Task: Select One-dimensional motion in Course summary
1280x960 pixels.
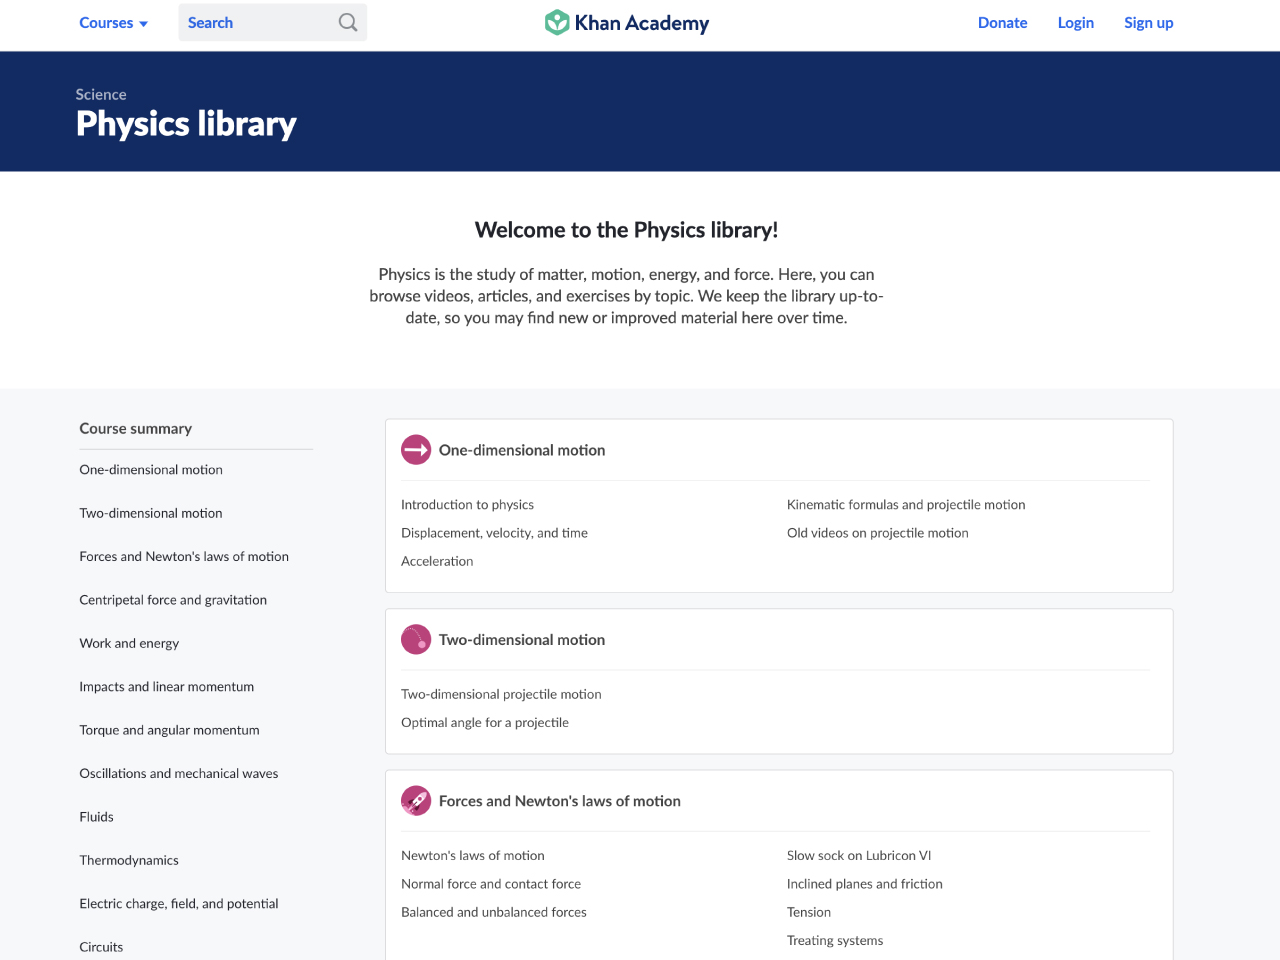Action: click(x=151, y=469)
